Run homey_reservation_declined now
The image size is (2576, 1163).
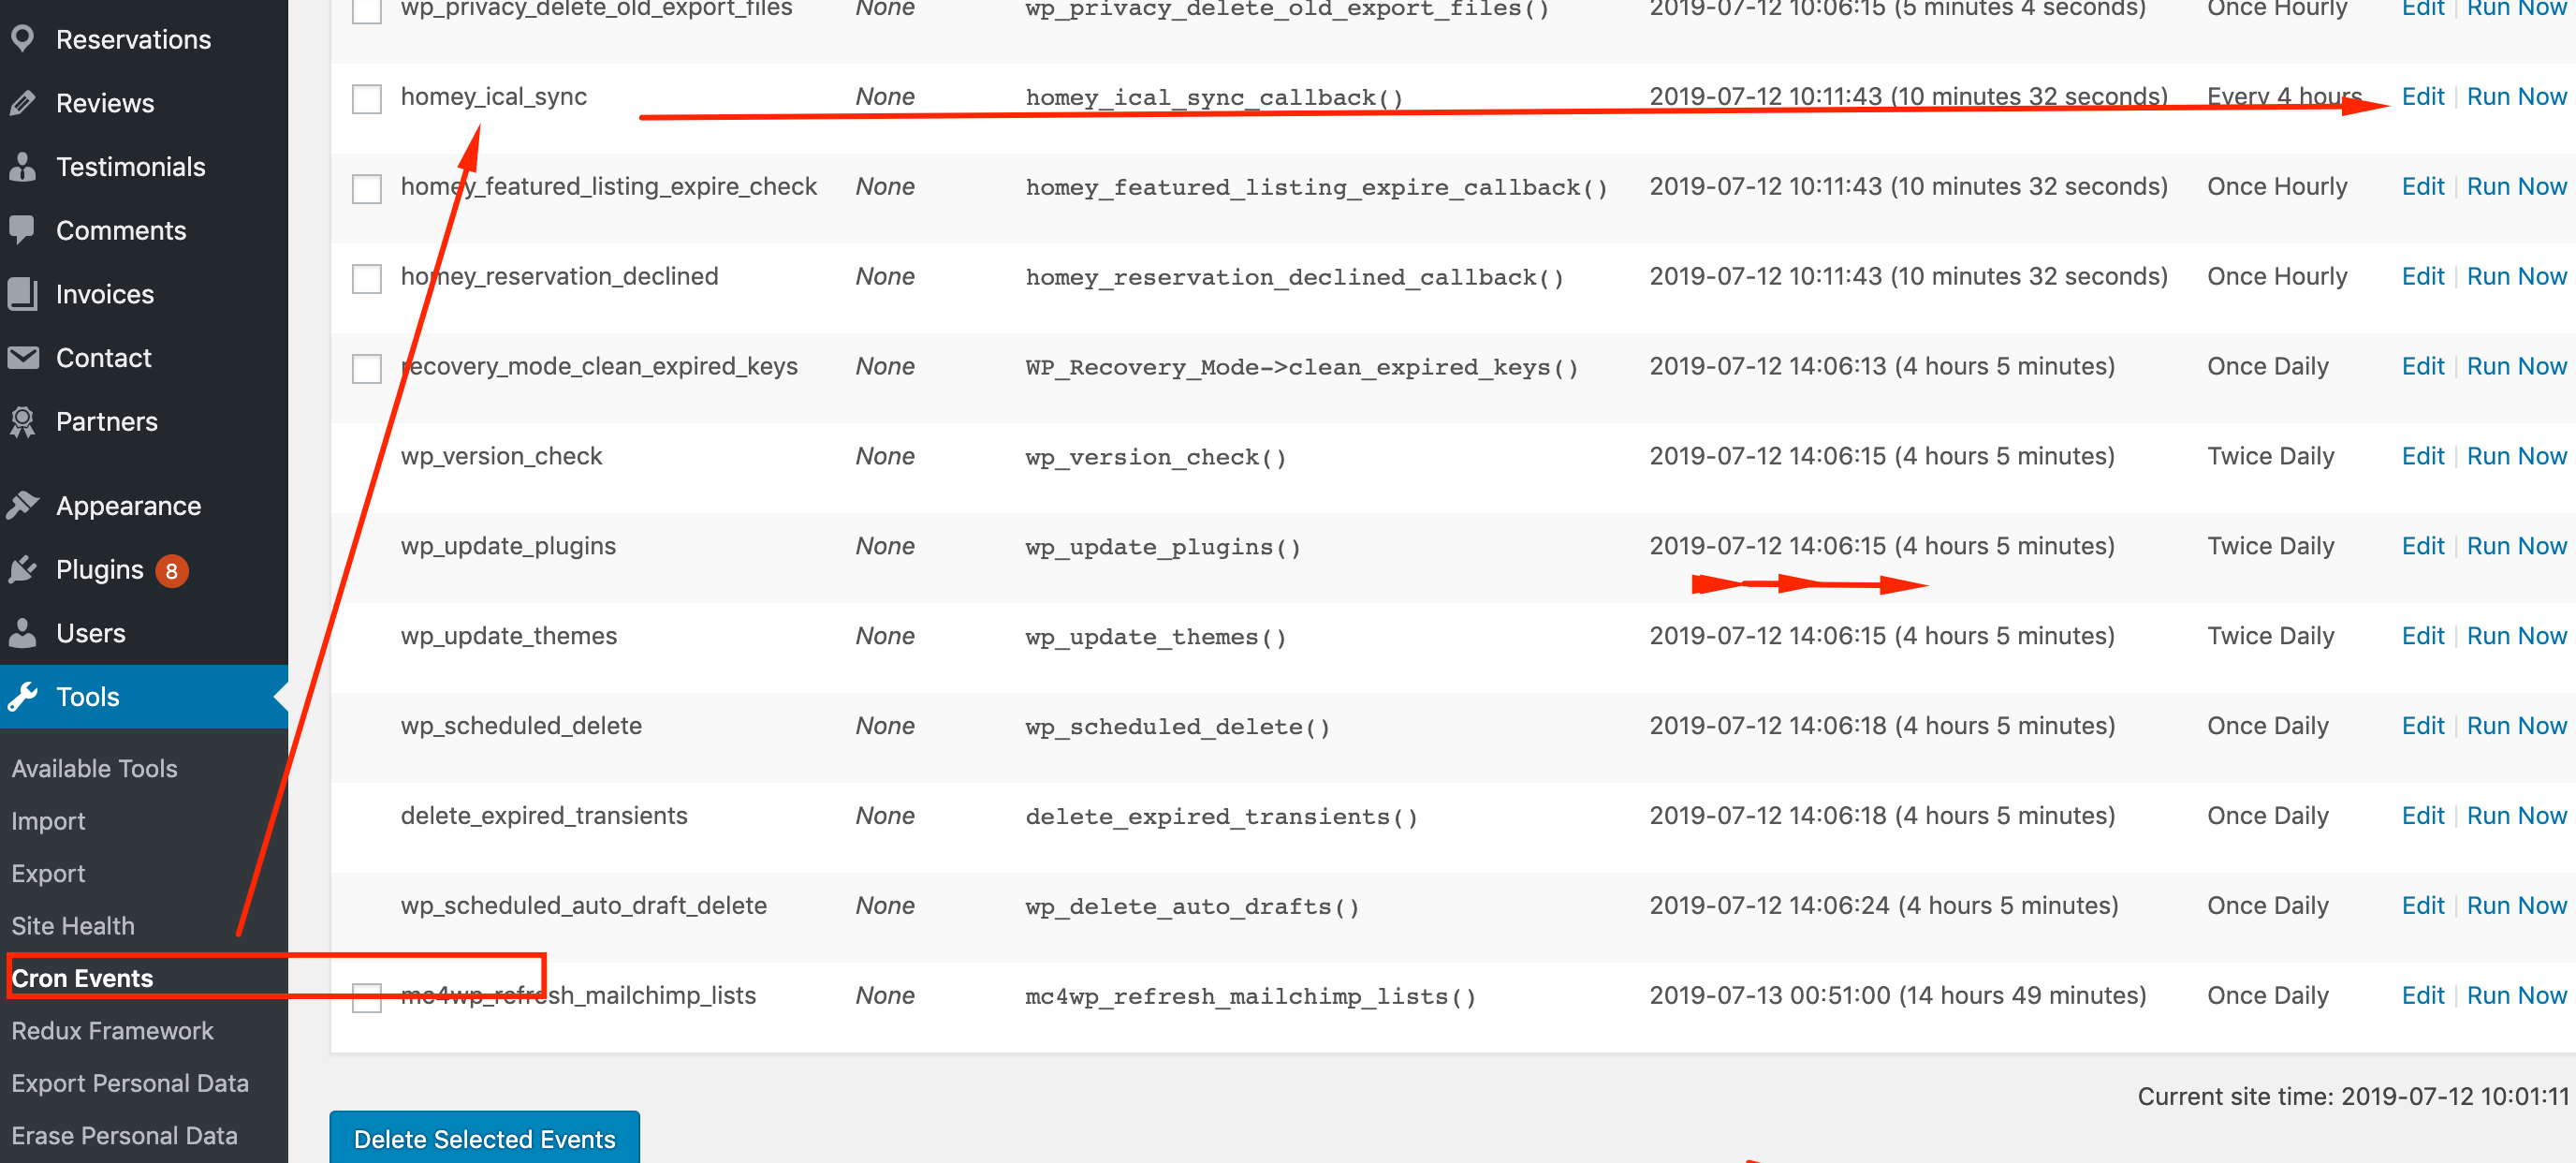[x=2516, y=276]
